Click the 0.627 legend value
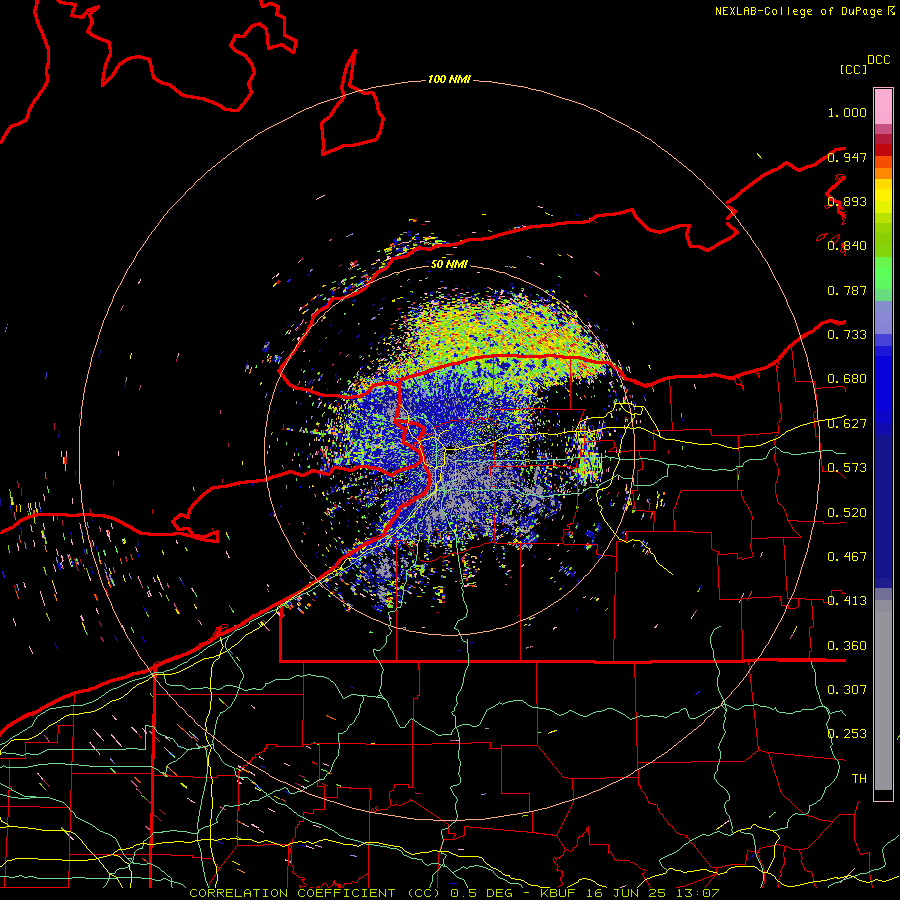This screenshot has width=900, height=900. 847,424
